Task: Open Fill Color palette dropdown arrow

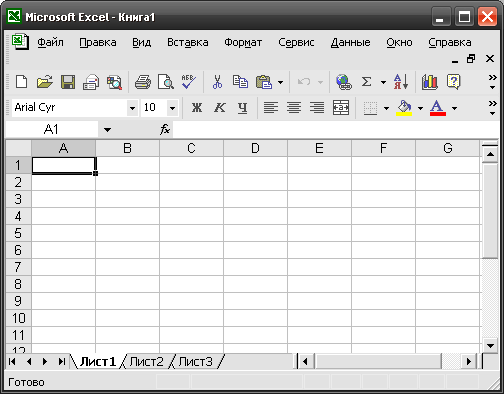Action: 420,108
